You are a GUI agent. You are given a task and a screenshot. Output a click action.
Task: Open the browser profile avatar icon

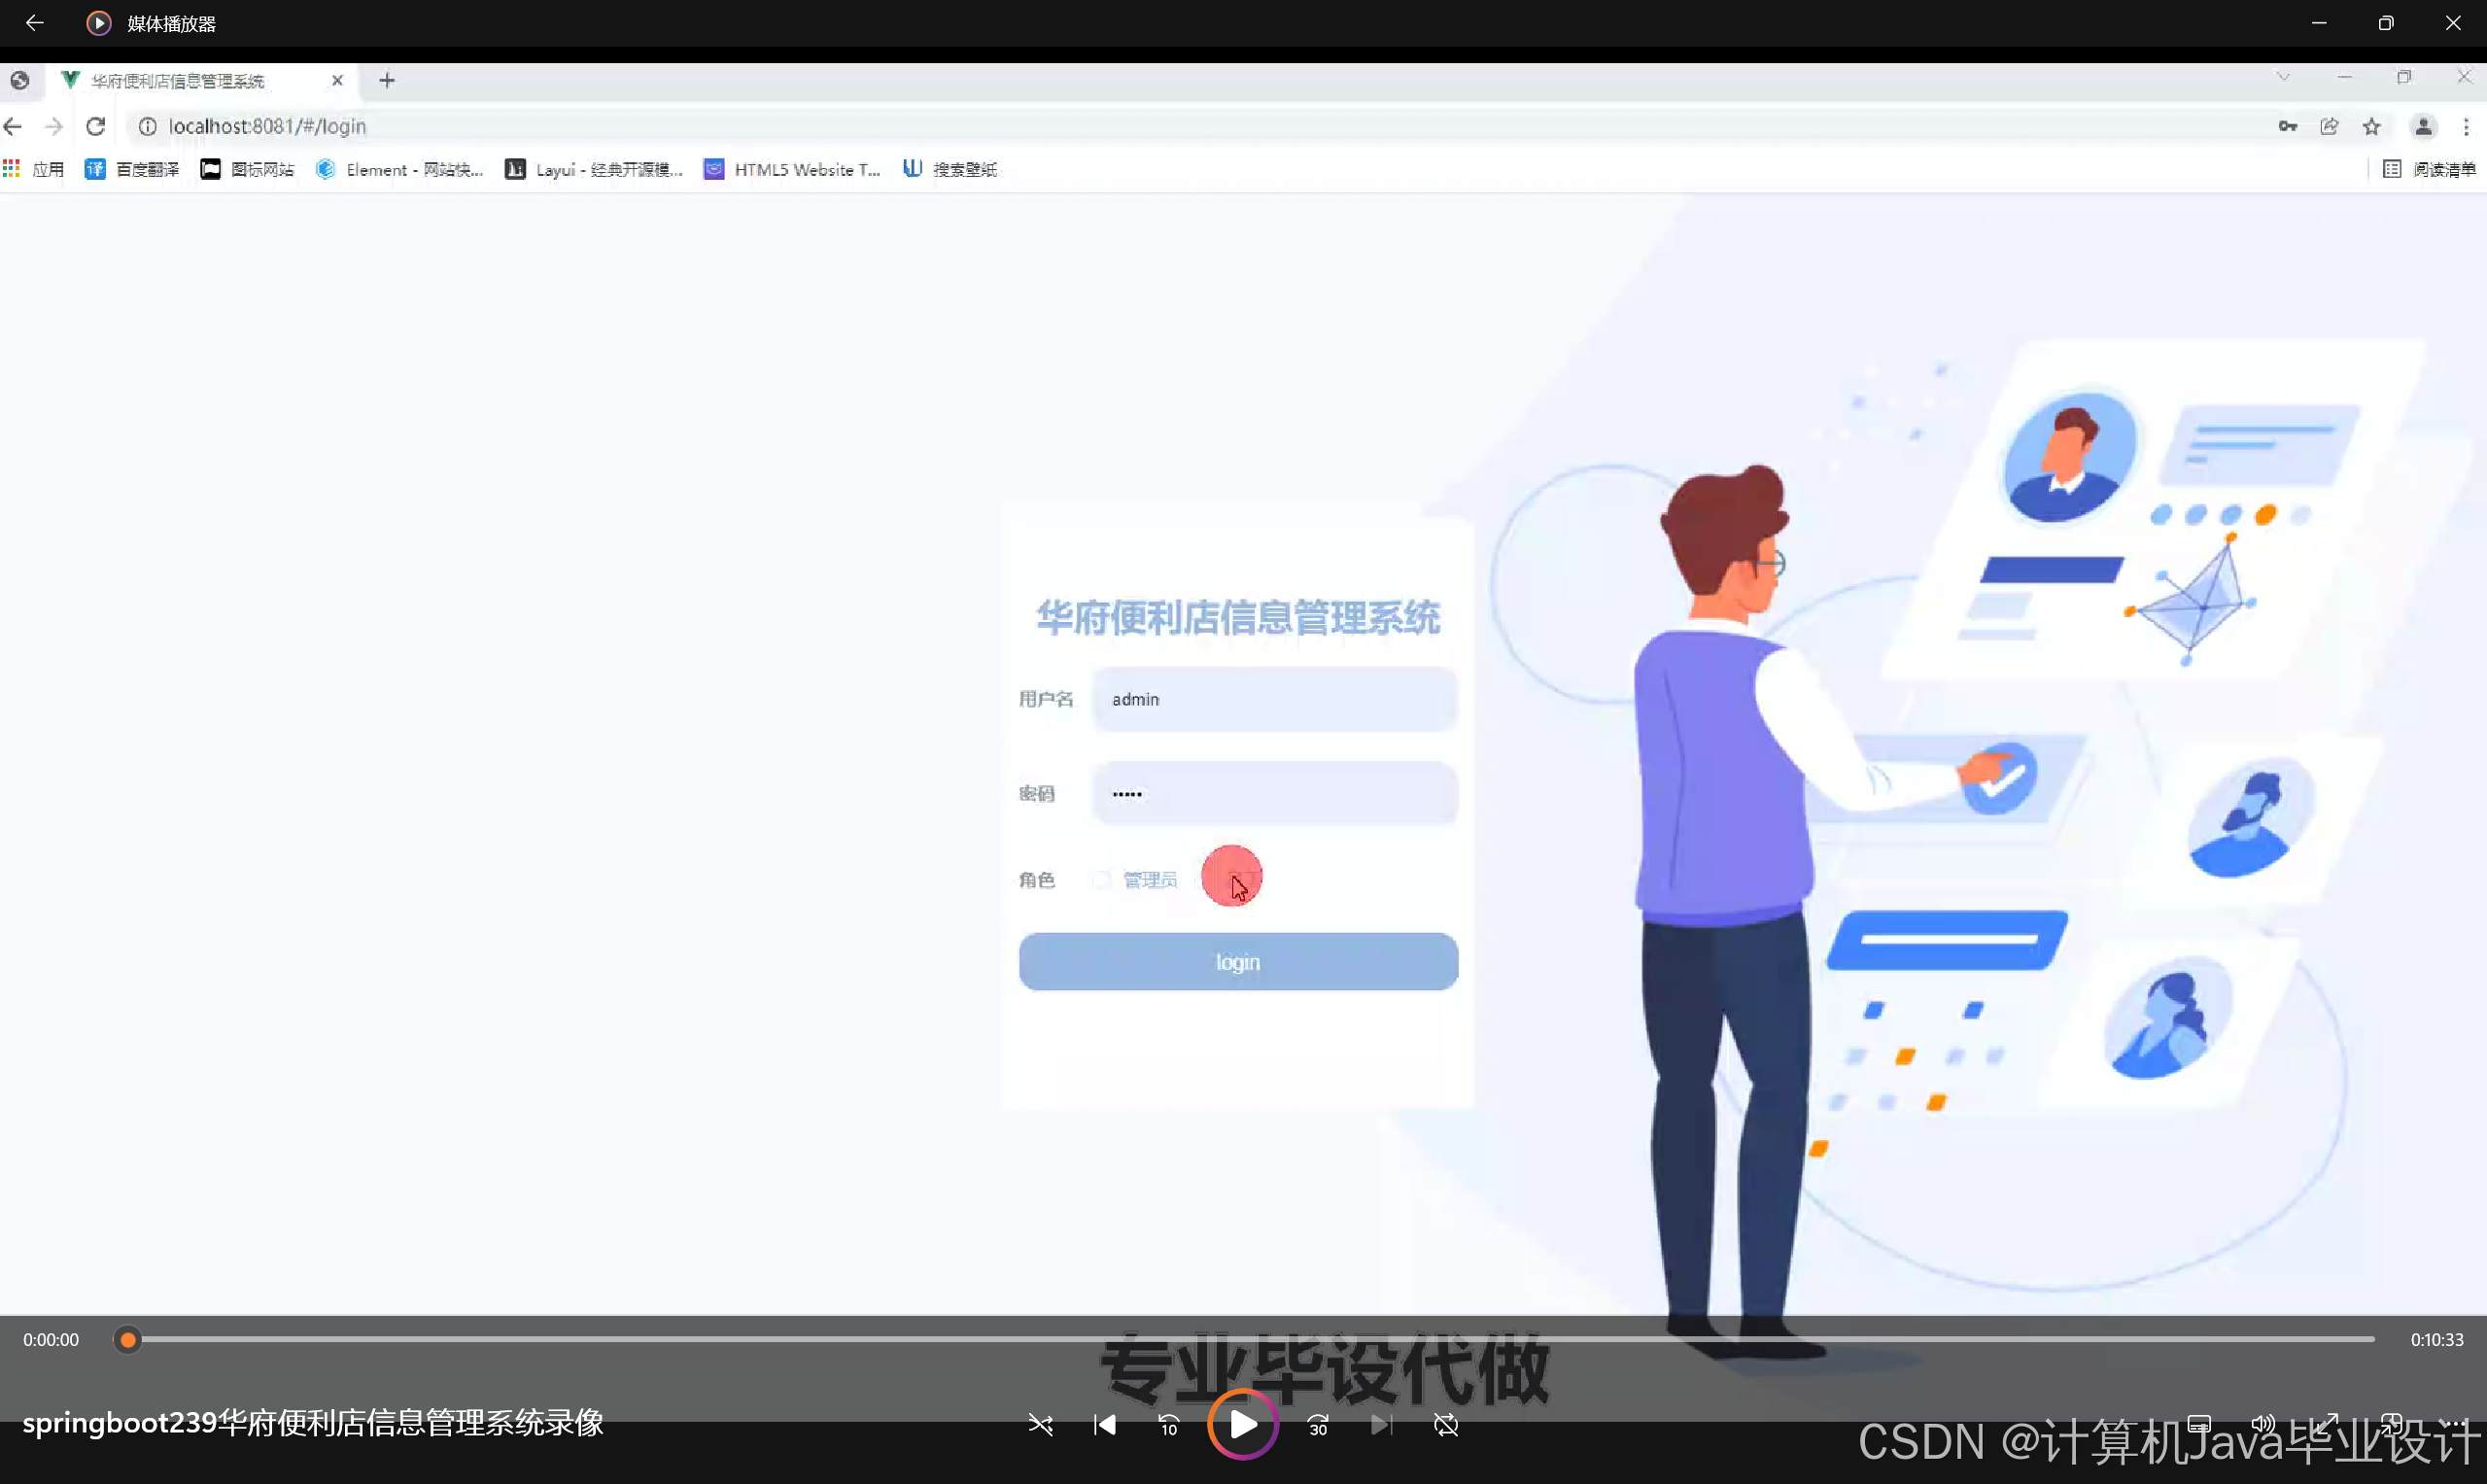pyautogui.click(x=2423, y=126)
